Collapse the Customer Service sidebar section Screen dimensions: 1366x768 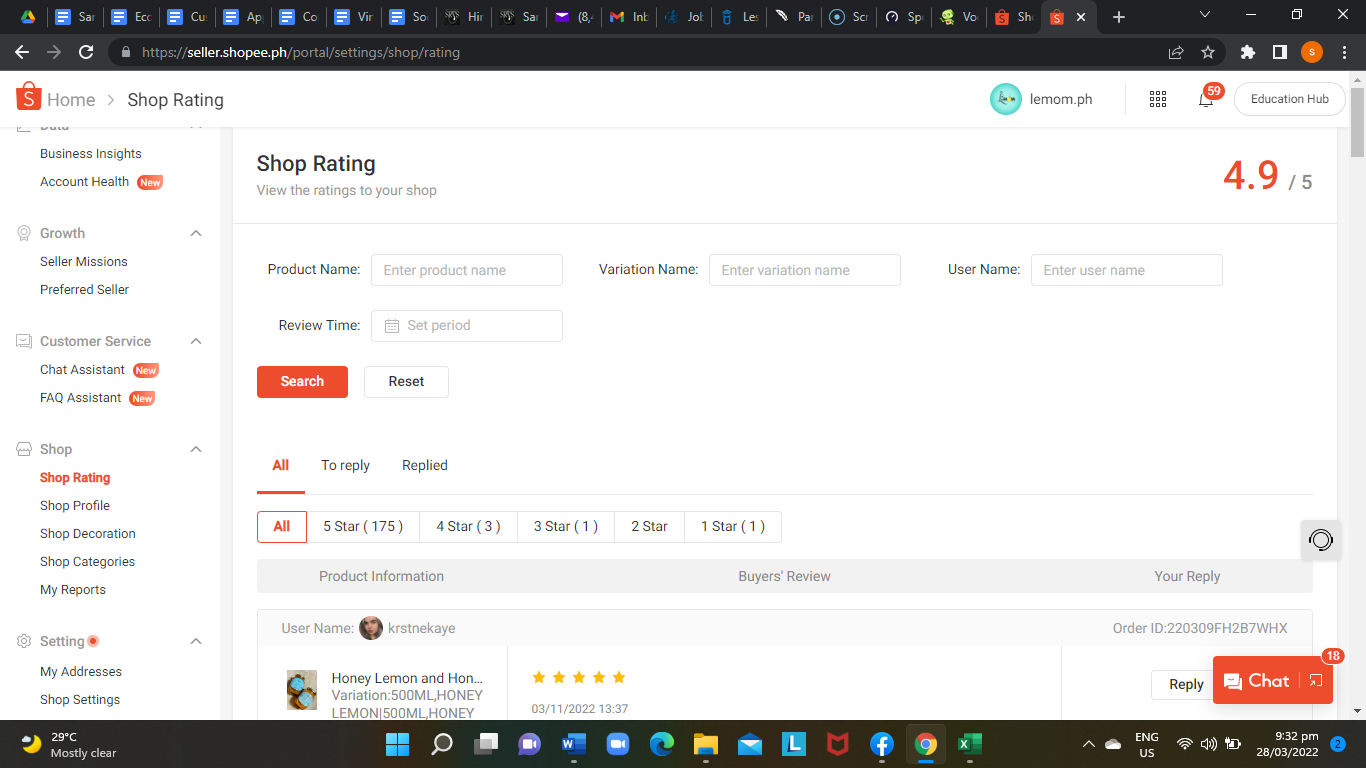(196, 341)
